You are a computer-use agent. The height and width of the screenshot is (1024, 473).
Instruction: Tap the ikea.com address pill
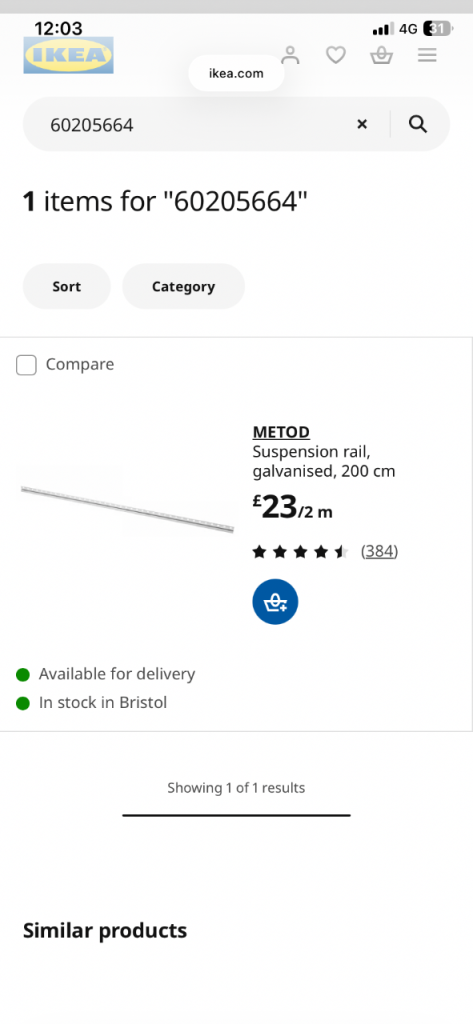pos(236,73)
